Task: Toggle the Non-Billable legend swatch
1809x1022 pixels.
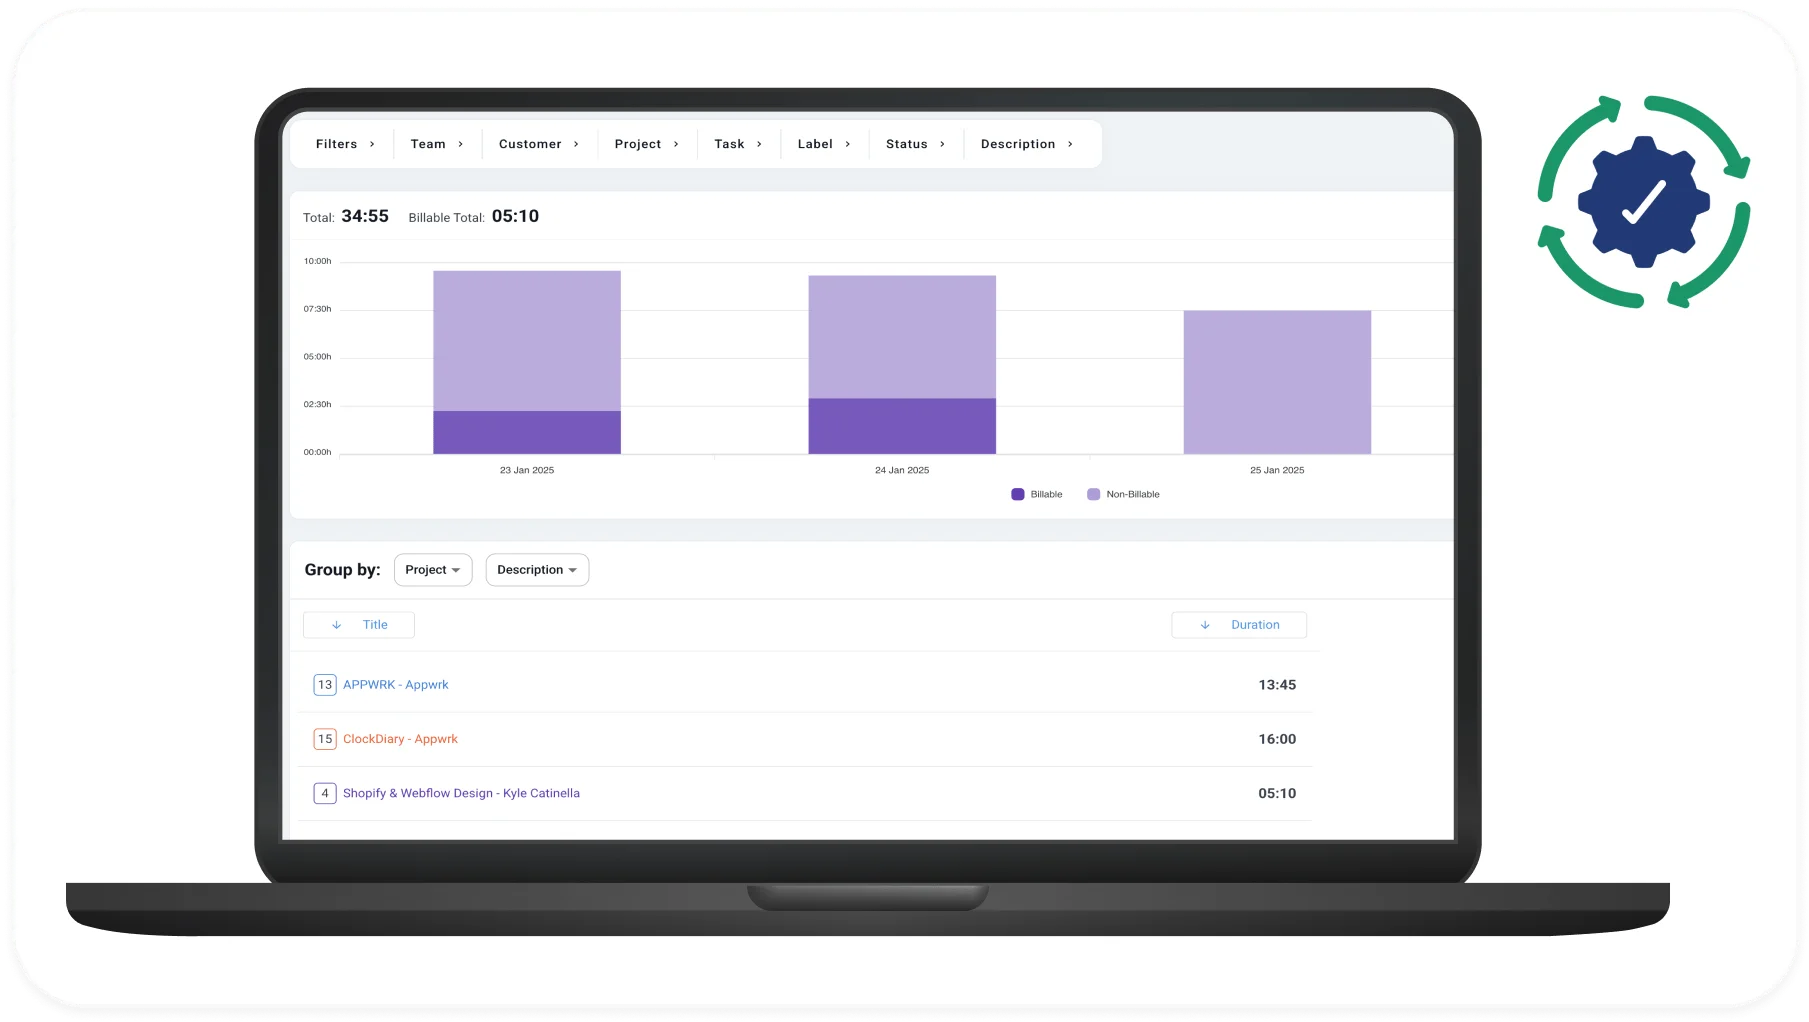Action: coord(1094,494)
